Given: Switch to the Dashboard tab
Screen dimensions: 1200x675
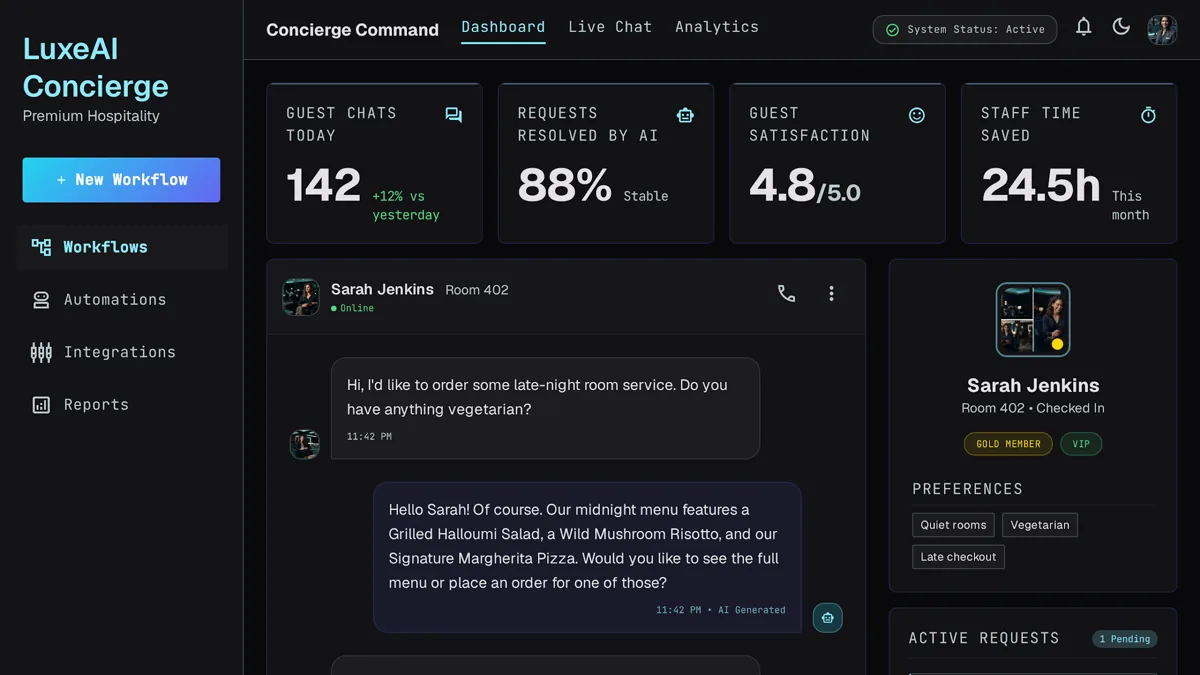Looking at the screenshot, I should (x=503, y=28).
